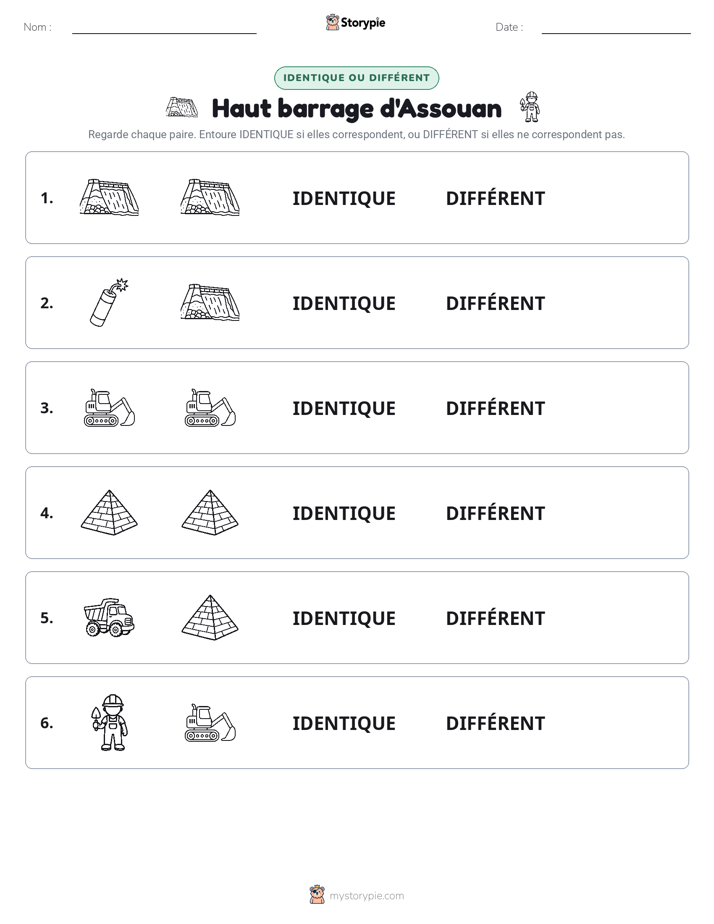Click the Storypie logo at top

(355, 22)
